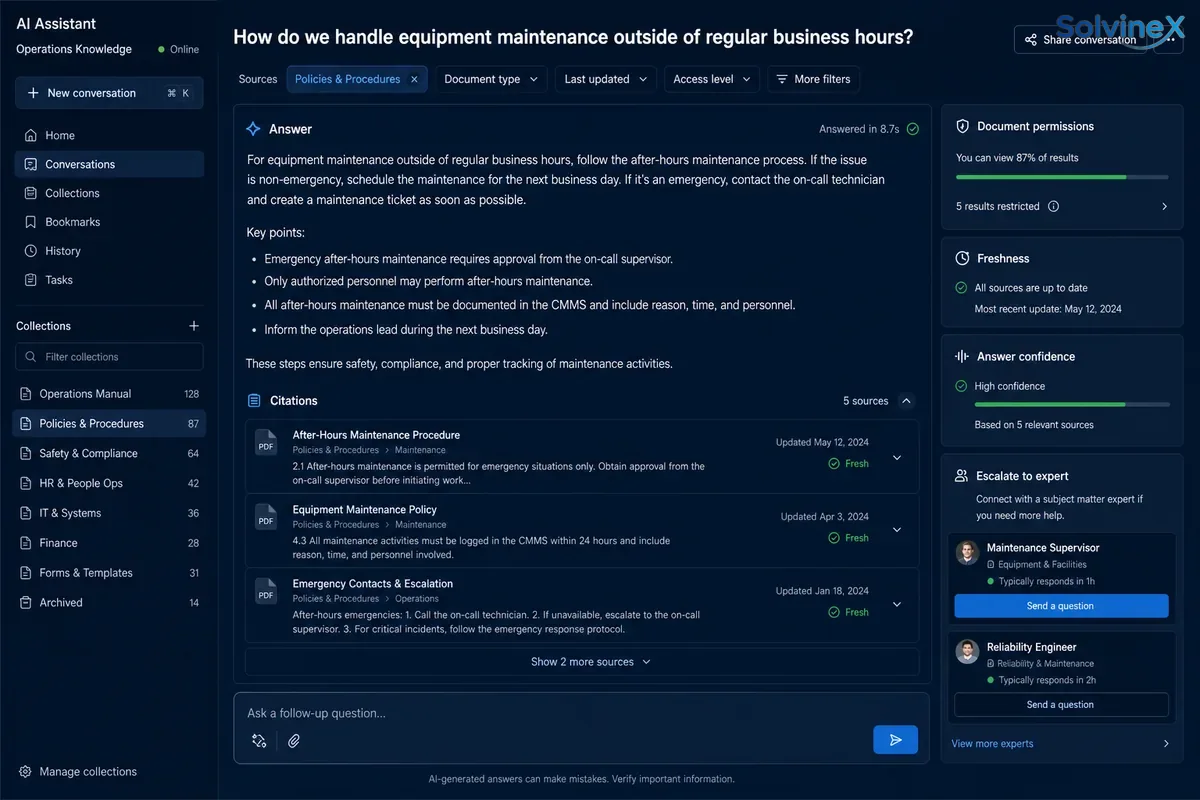Select Collections in the sidebar navigation
This screenshot has width=1200, height=800.
coord(109,193)
